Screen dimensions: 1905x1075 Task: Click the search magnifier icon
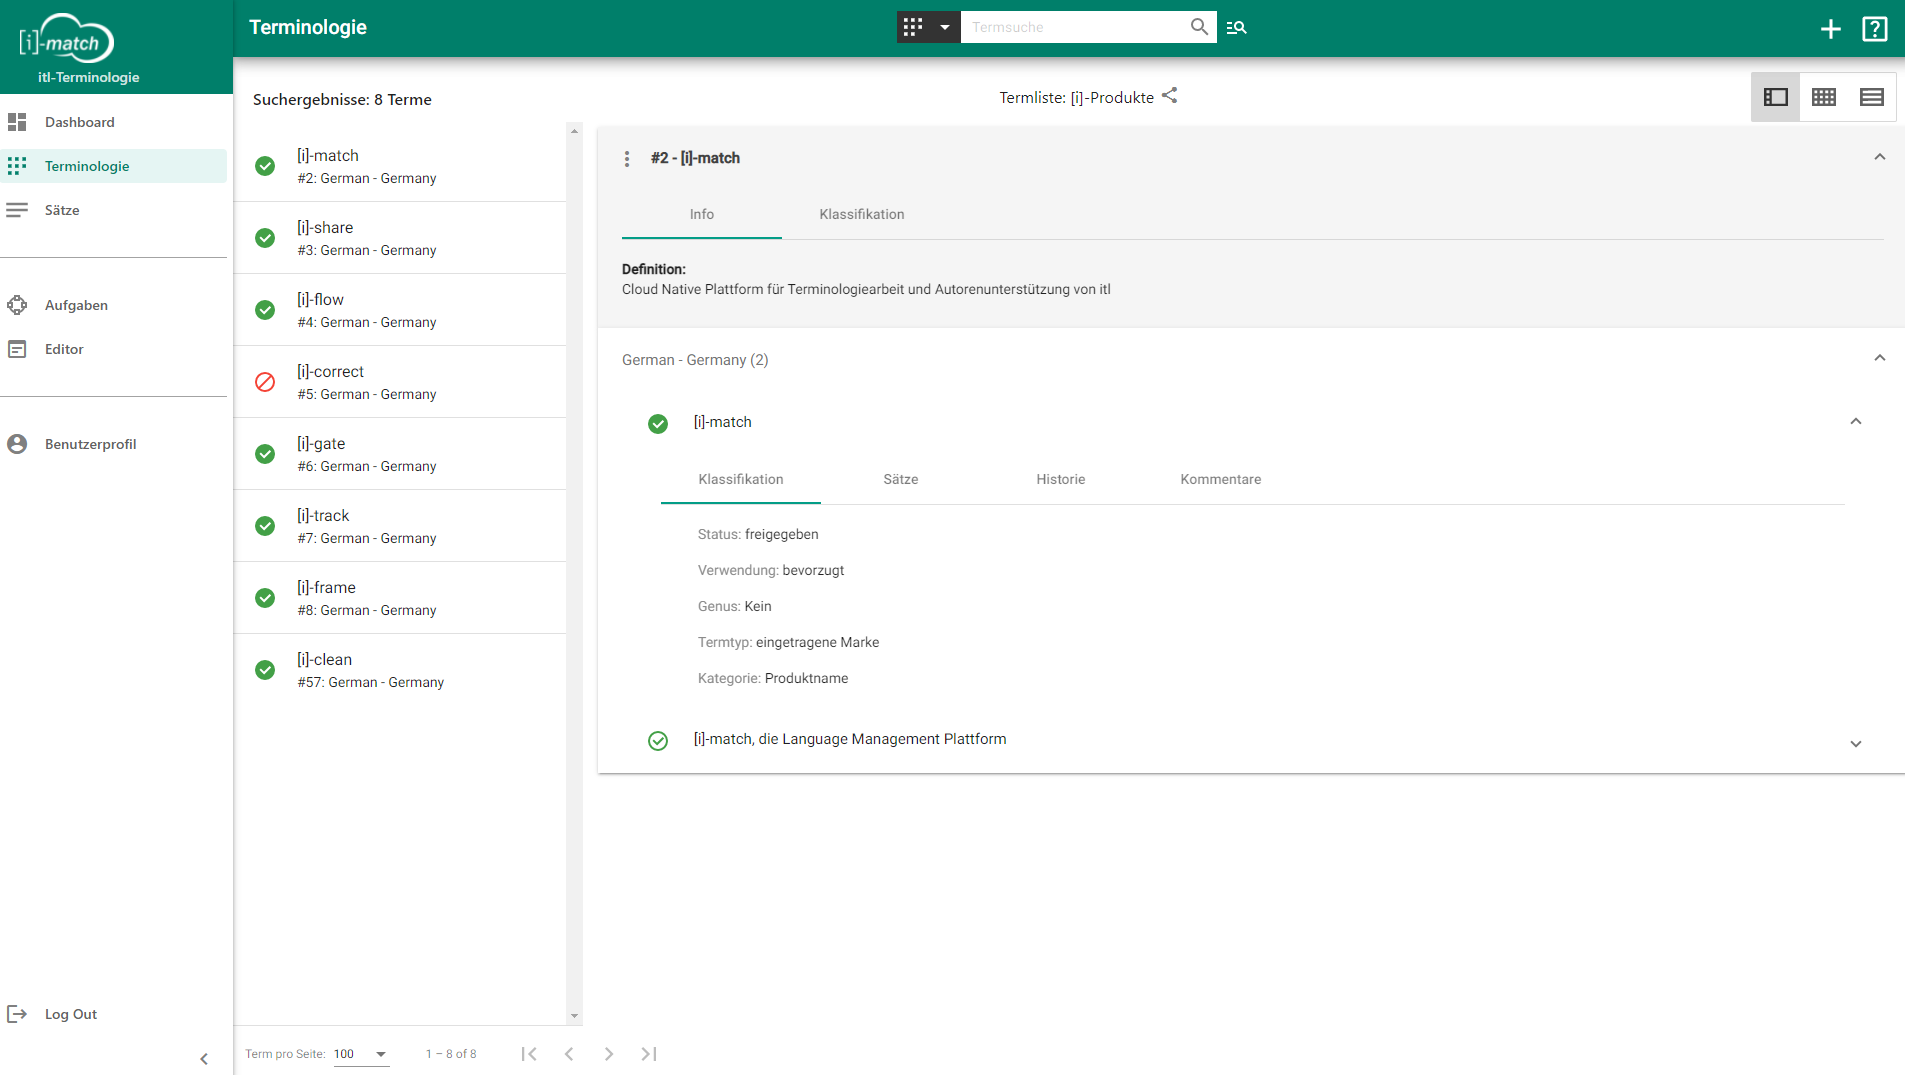1199,27
